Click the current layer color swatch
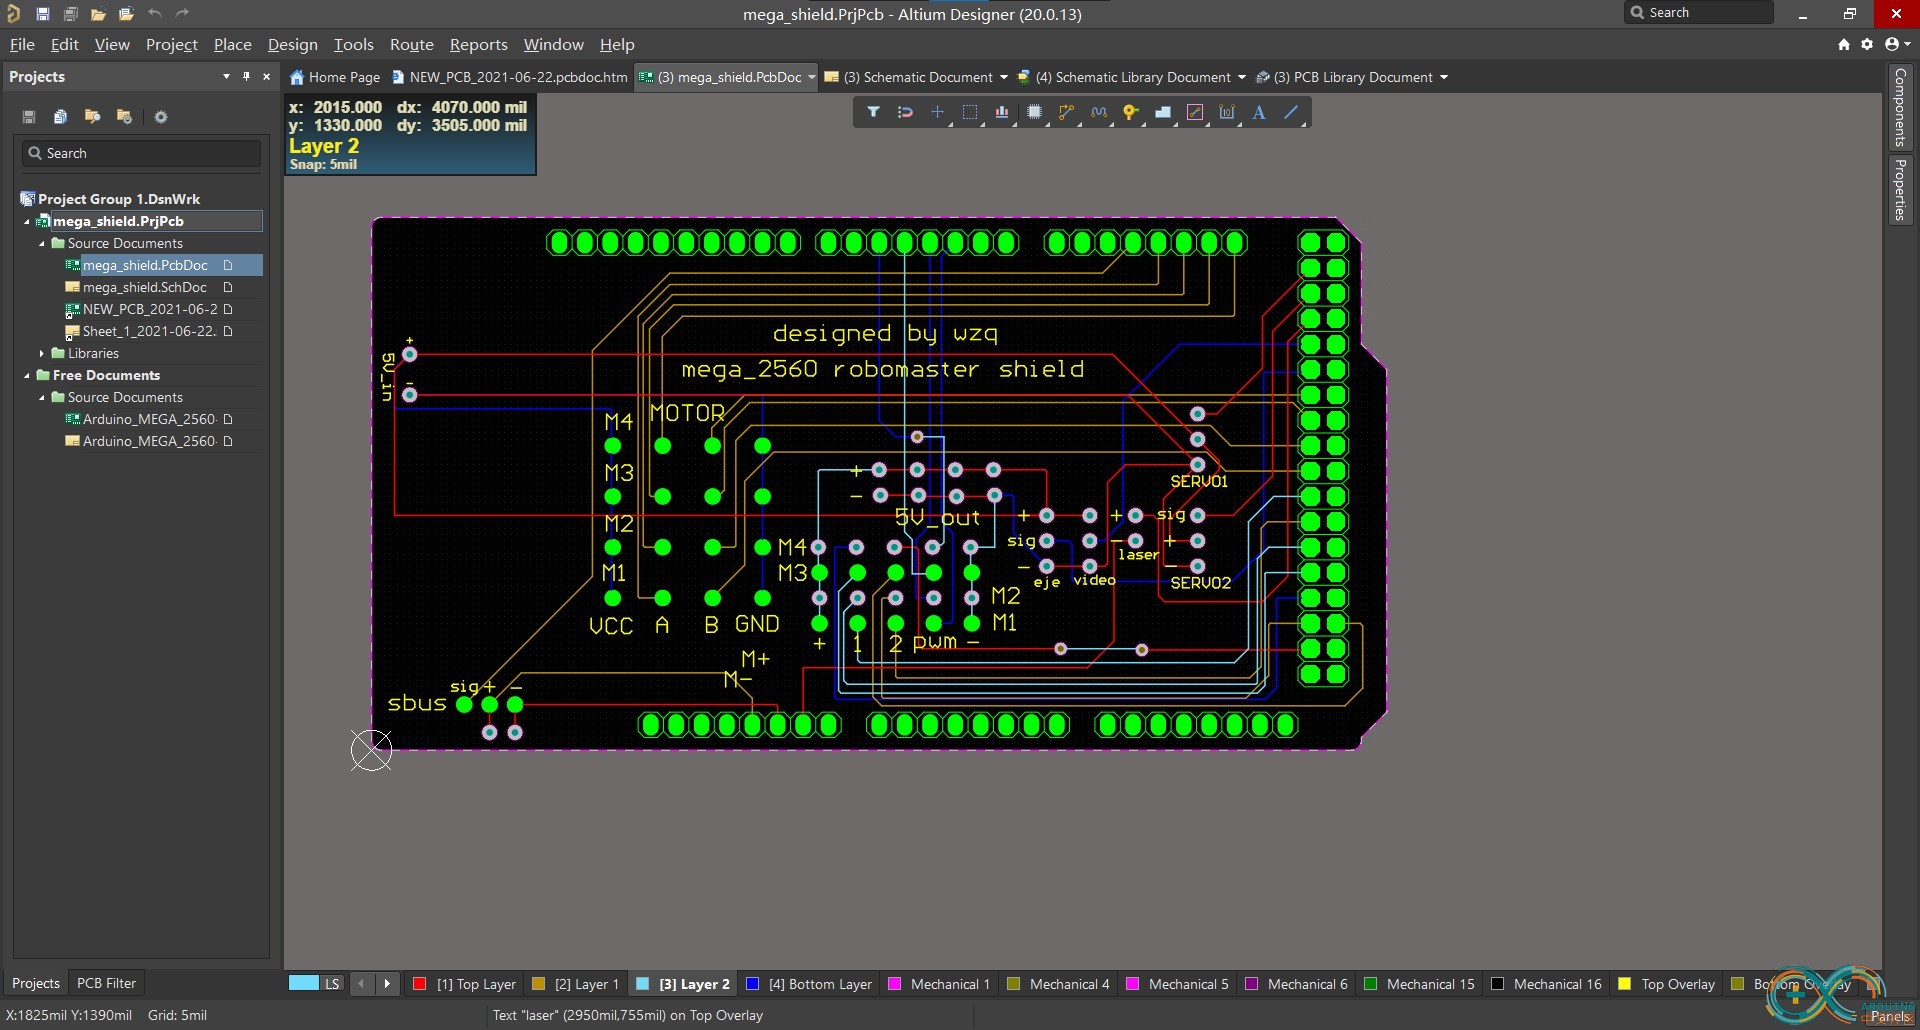The image size is (1920, 1030). click(303, 983)
